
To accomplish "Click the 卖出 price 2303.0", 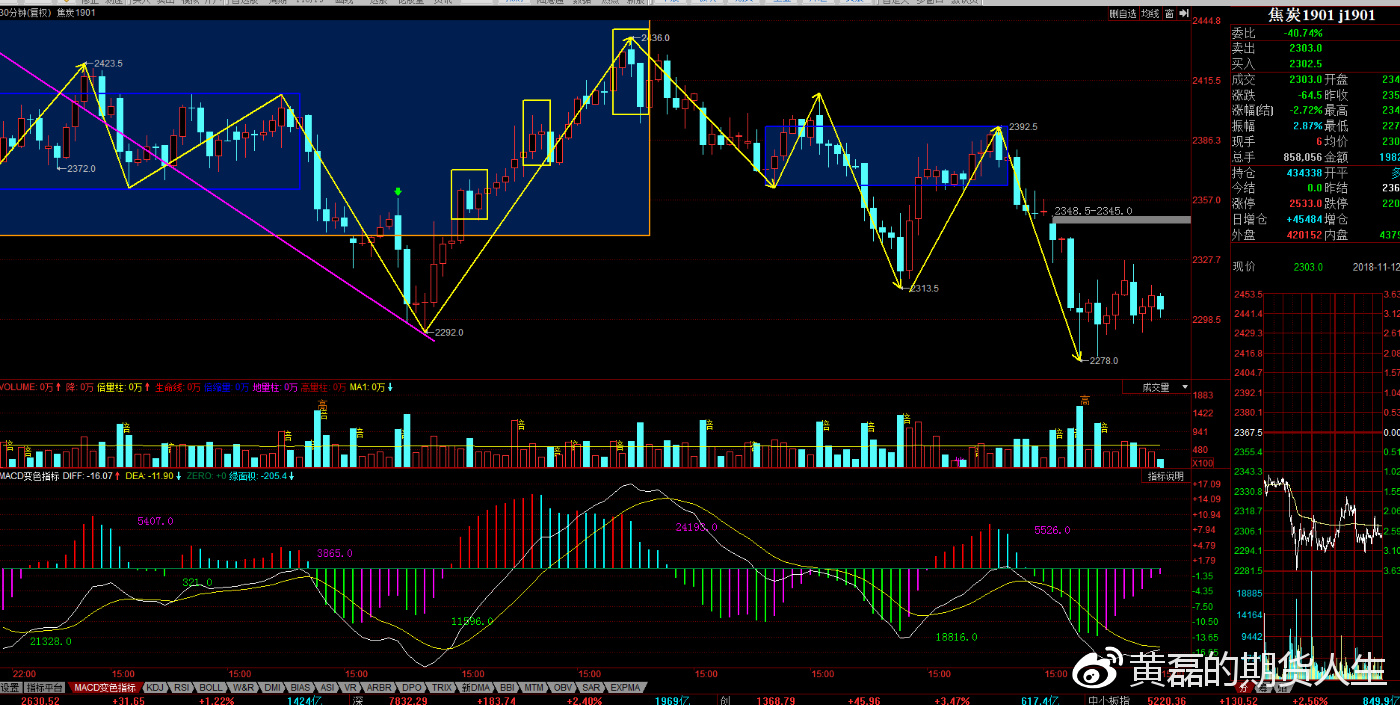I will [1305, 48].
